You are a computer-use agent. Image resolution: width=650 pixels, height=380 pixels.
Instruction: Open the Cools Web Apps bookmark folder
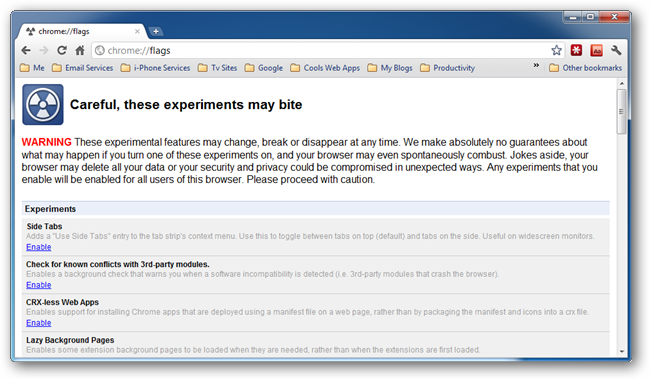coord(325,68)
